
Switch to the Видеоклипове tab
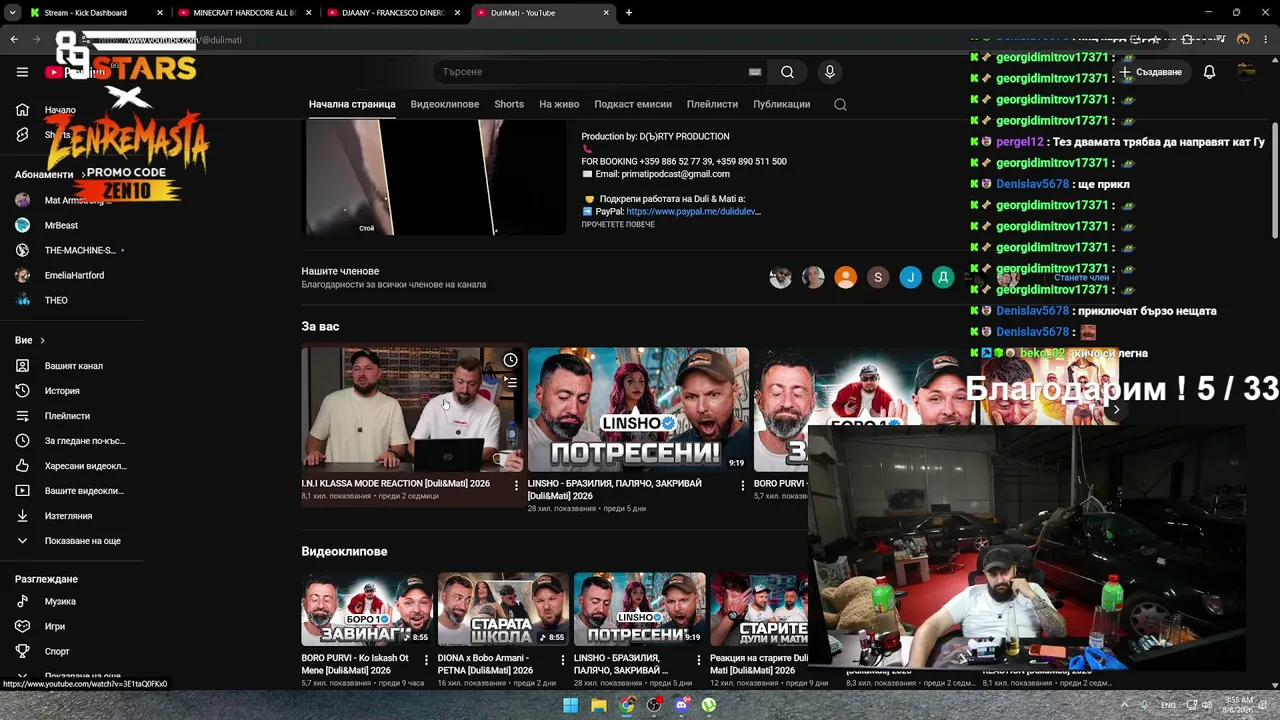[445, 104]
